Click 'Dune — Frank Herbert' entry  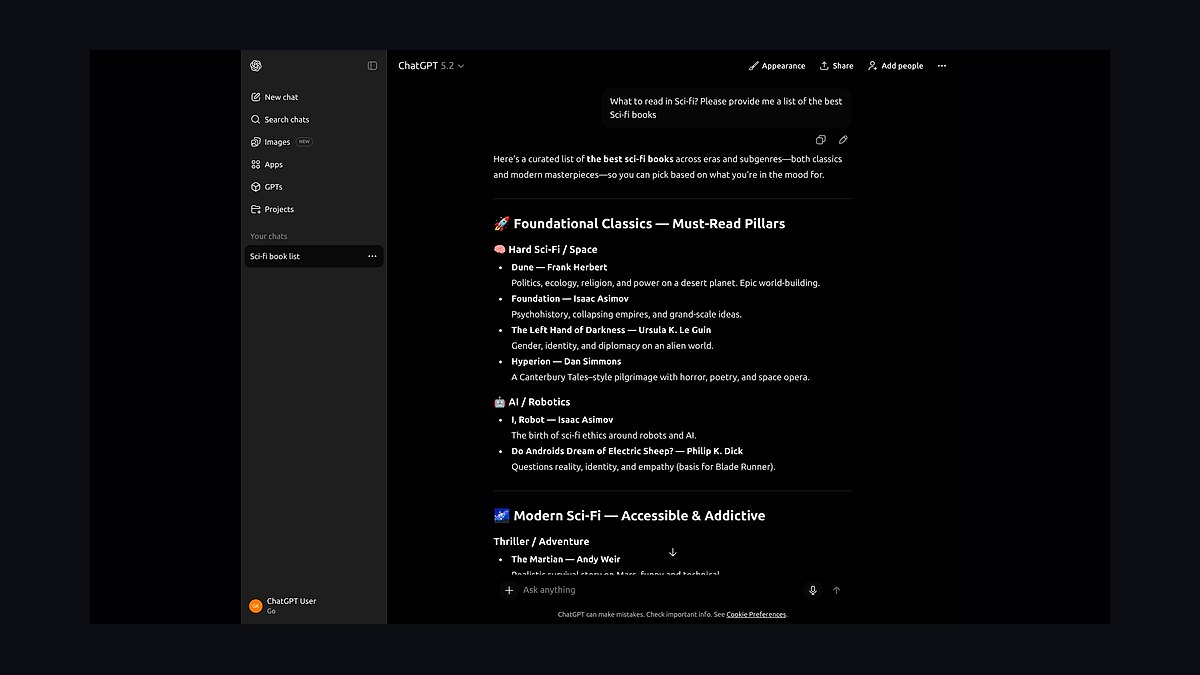pos(559,267)
